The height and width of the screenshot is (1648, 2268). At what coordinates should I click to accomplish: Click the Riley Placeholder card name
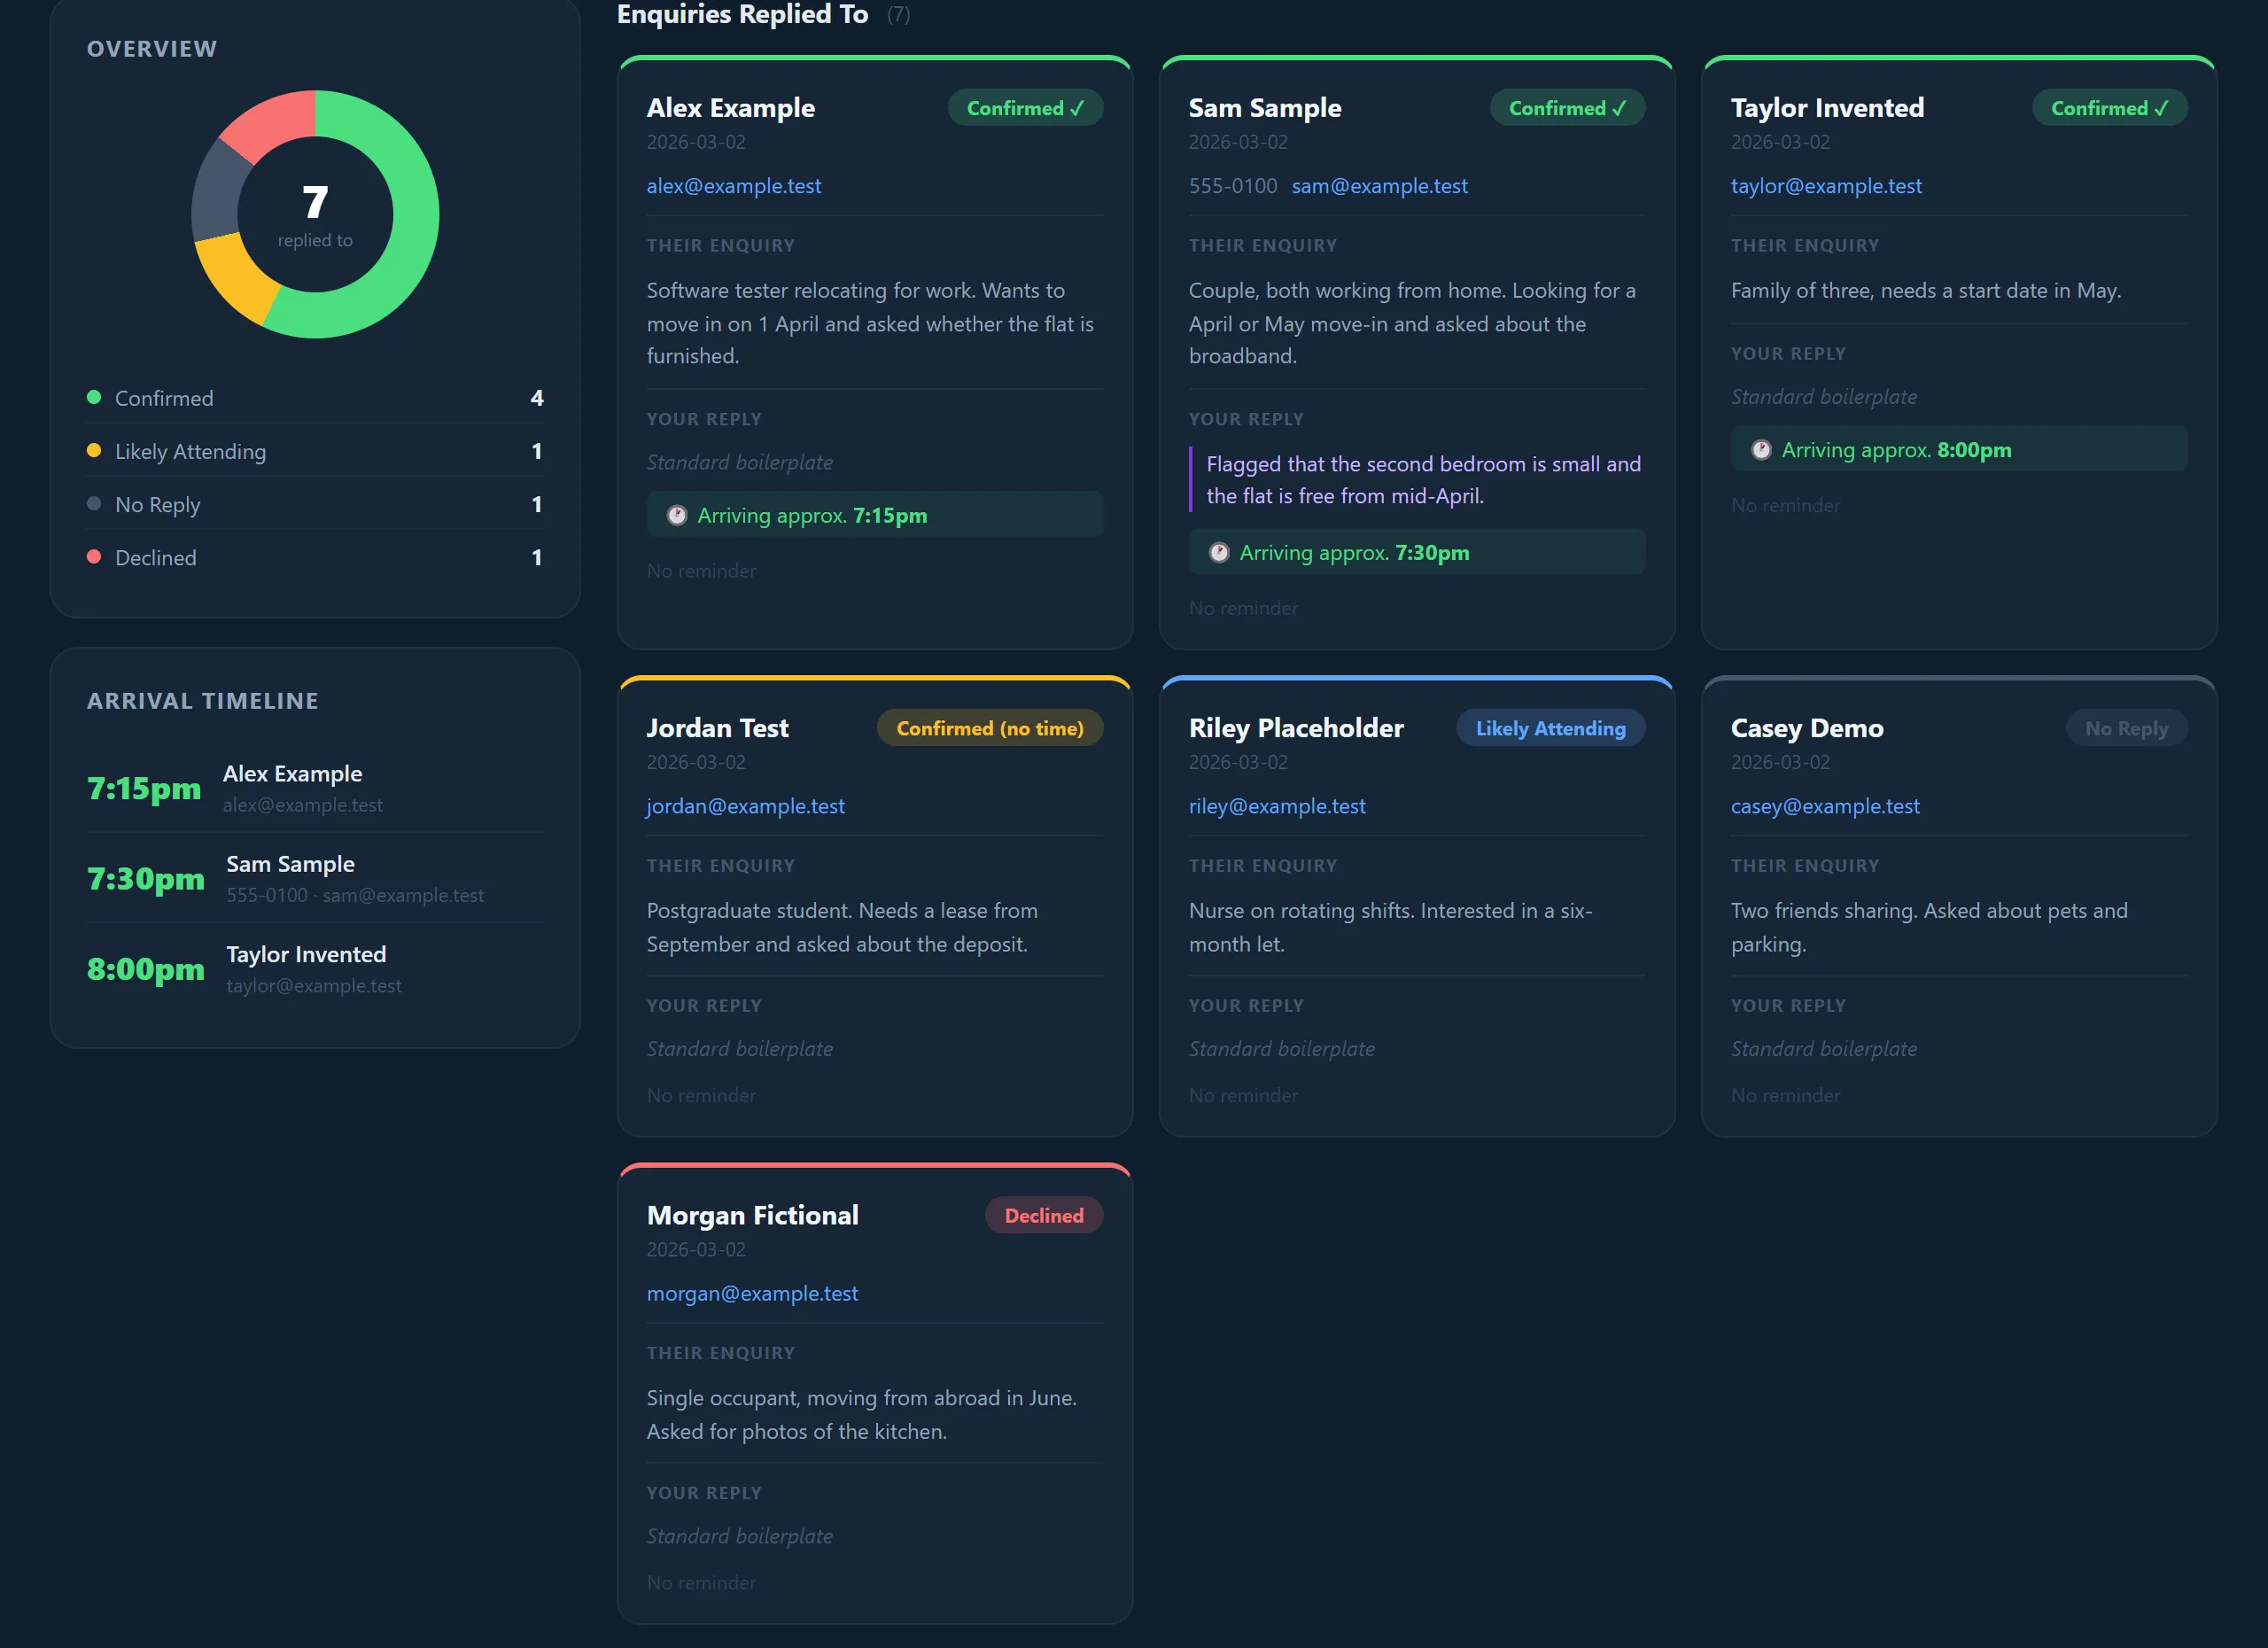tap(1296, 728)
